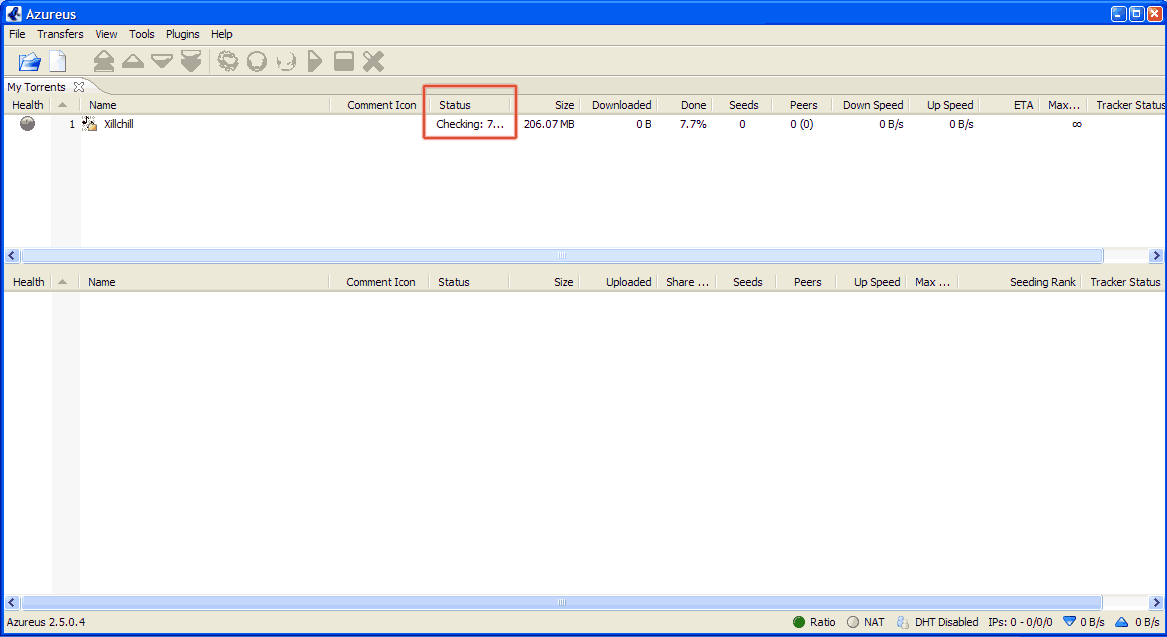The width and height of the screenshot is (1167, 637).
Task: Open the Transfers menu
Action: pos(60,34)
